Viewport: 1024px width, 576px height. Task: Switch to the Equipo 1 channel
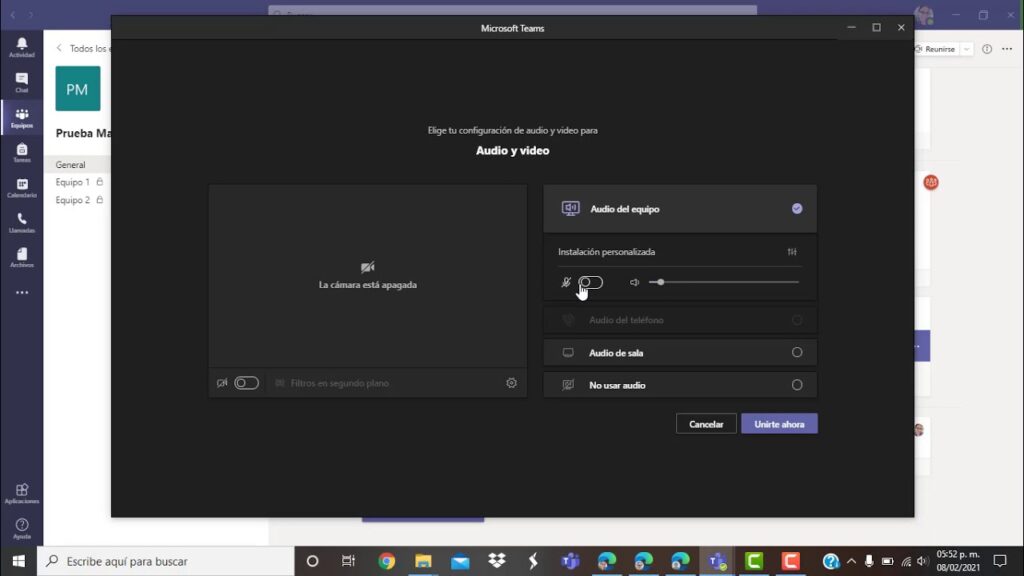pyautogui.click(x=74, y=182)
